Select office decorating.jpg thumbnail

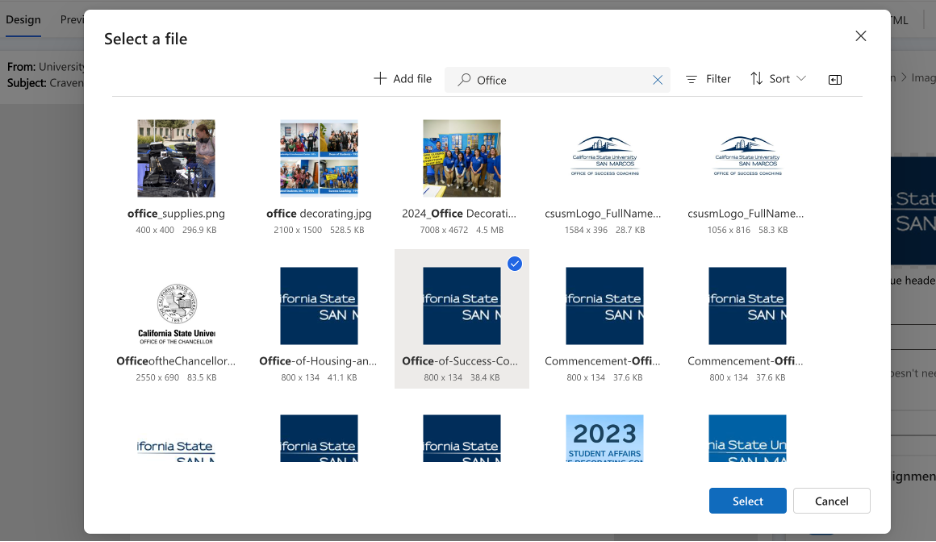pos(319,158)
